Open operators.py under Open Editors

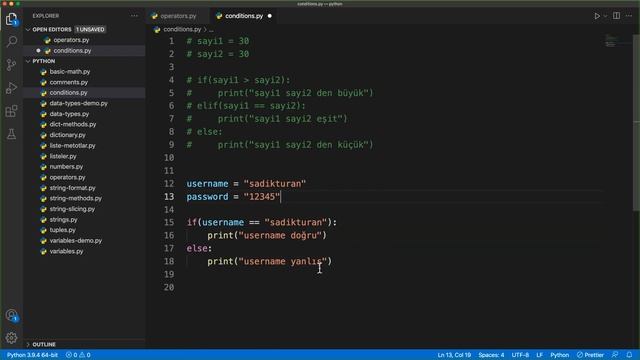click(71, 40)
